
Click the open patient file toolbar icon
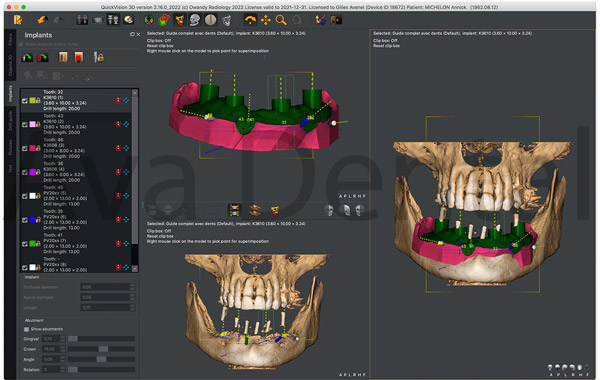coord(18,20)
